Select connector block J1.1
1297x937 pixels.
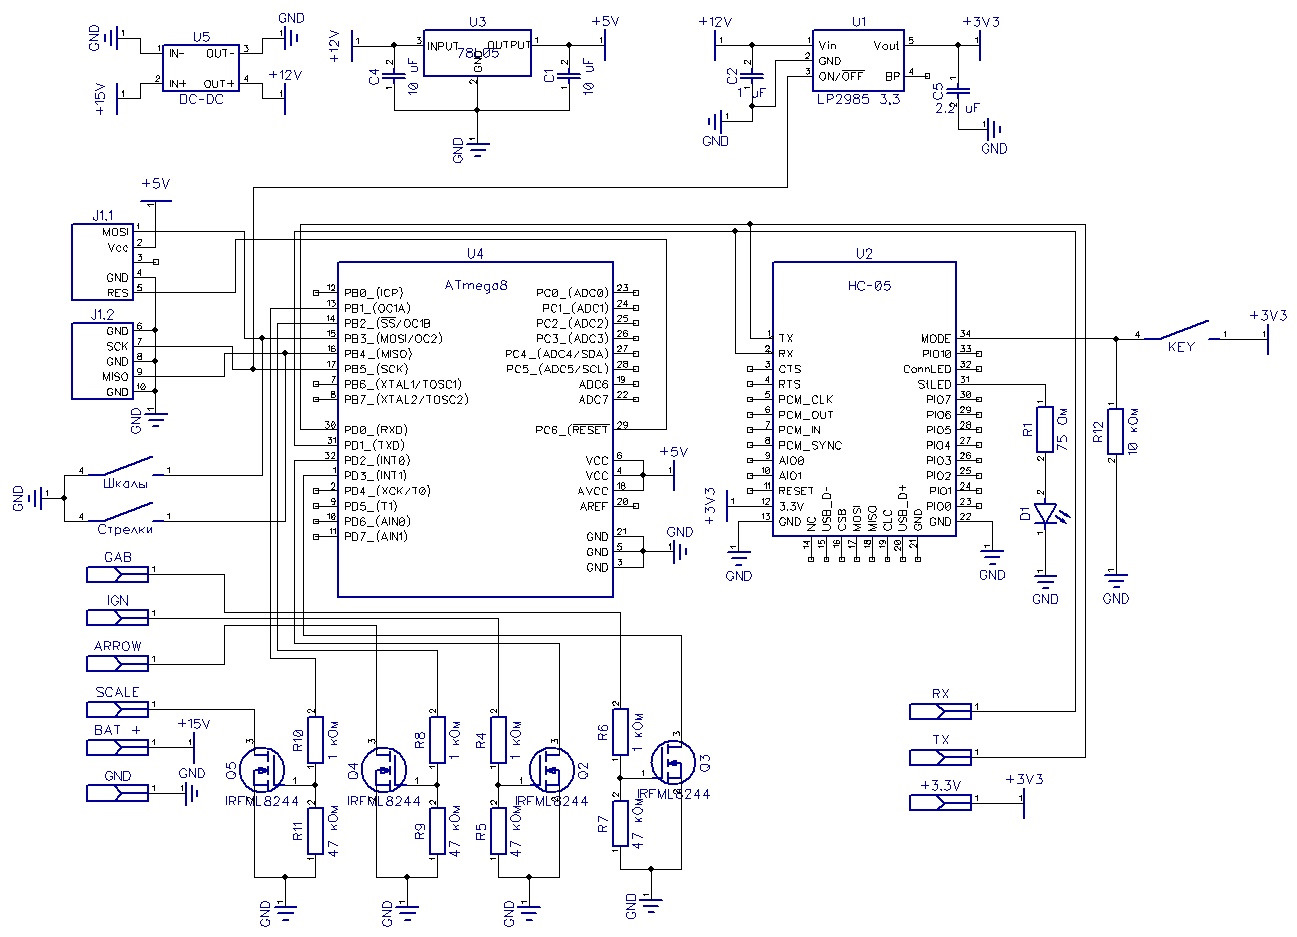click(102, 262)
